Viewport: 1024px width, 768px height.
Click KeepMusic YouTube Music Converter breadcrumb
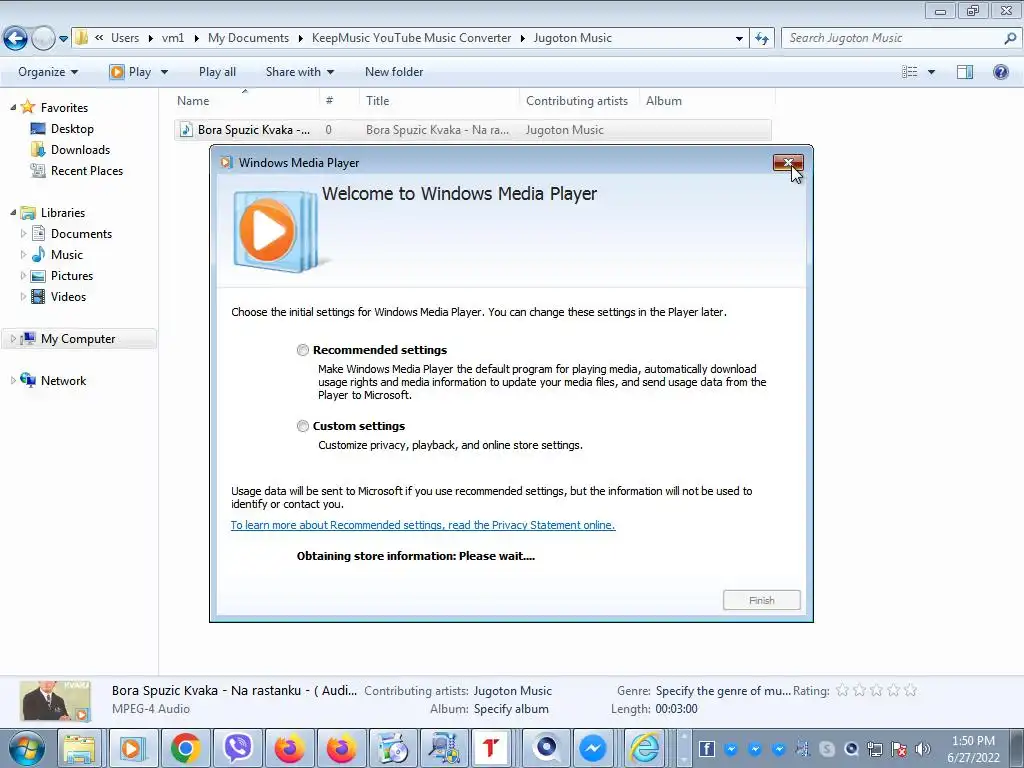[411, 38]
